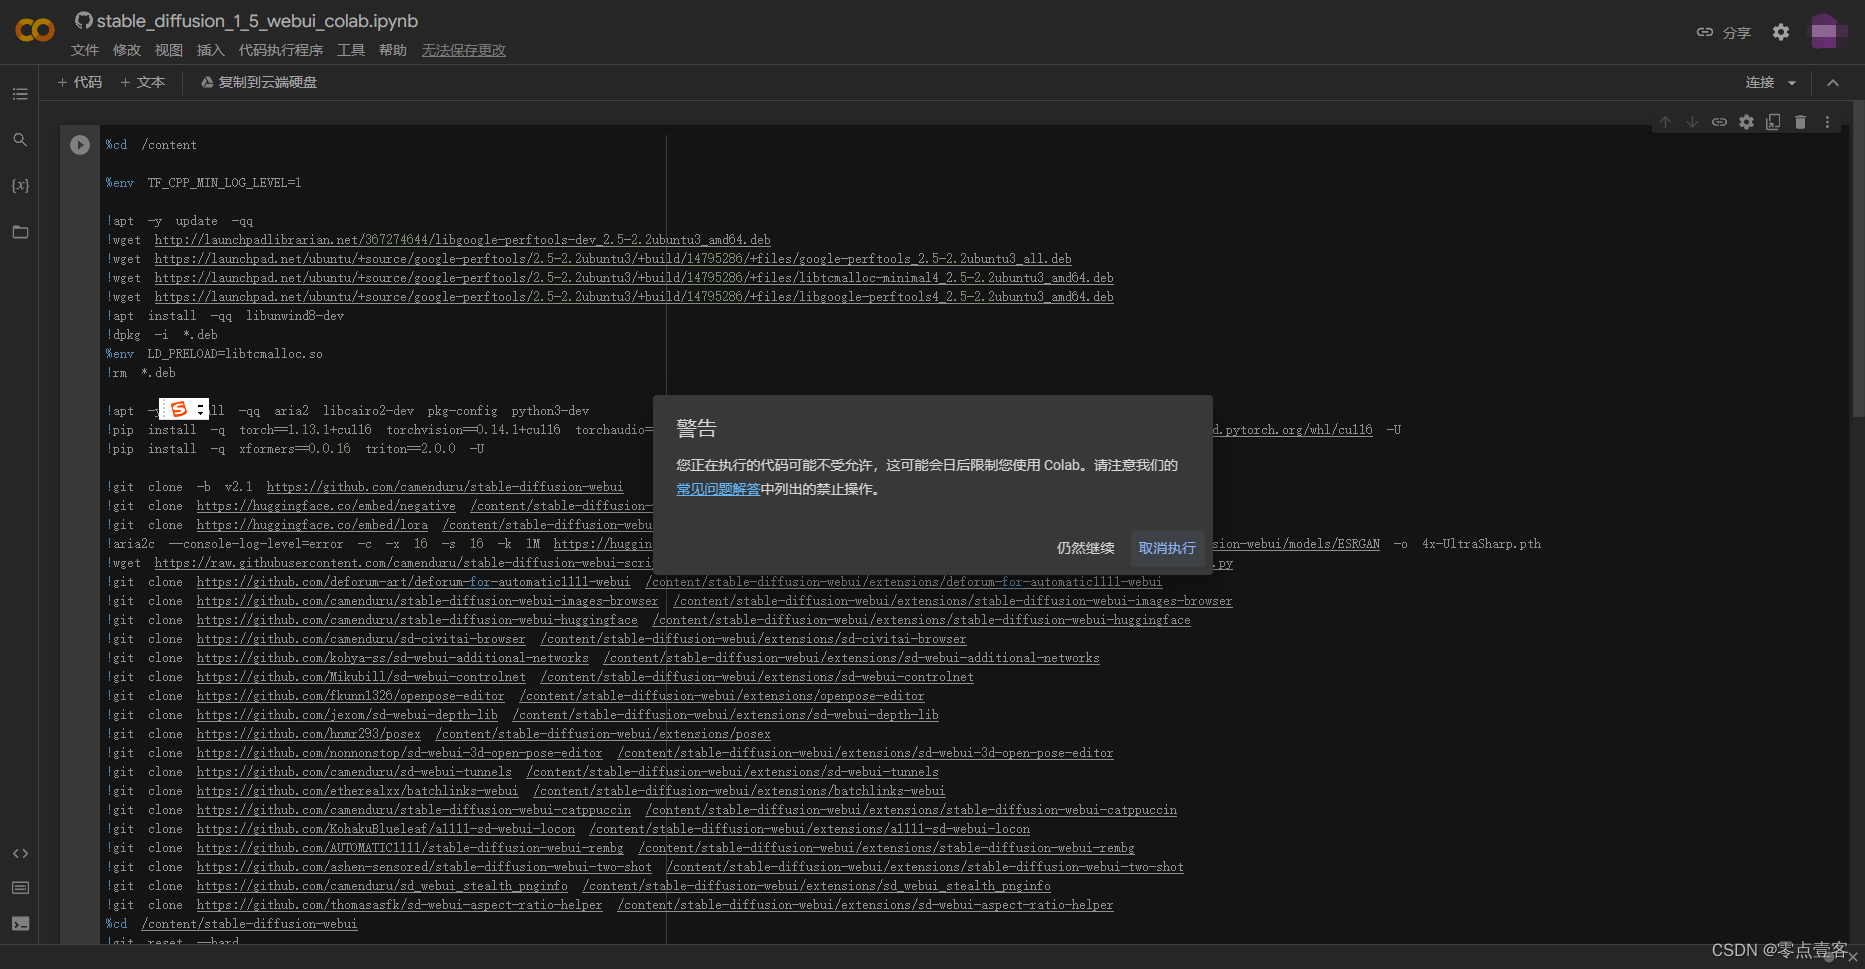Image resolution: width=1865 pixels, height=969 pixels.
Task: Move cell up arrow icon
Action: point(1665,122)
